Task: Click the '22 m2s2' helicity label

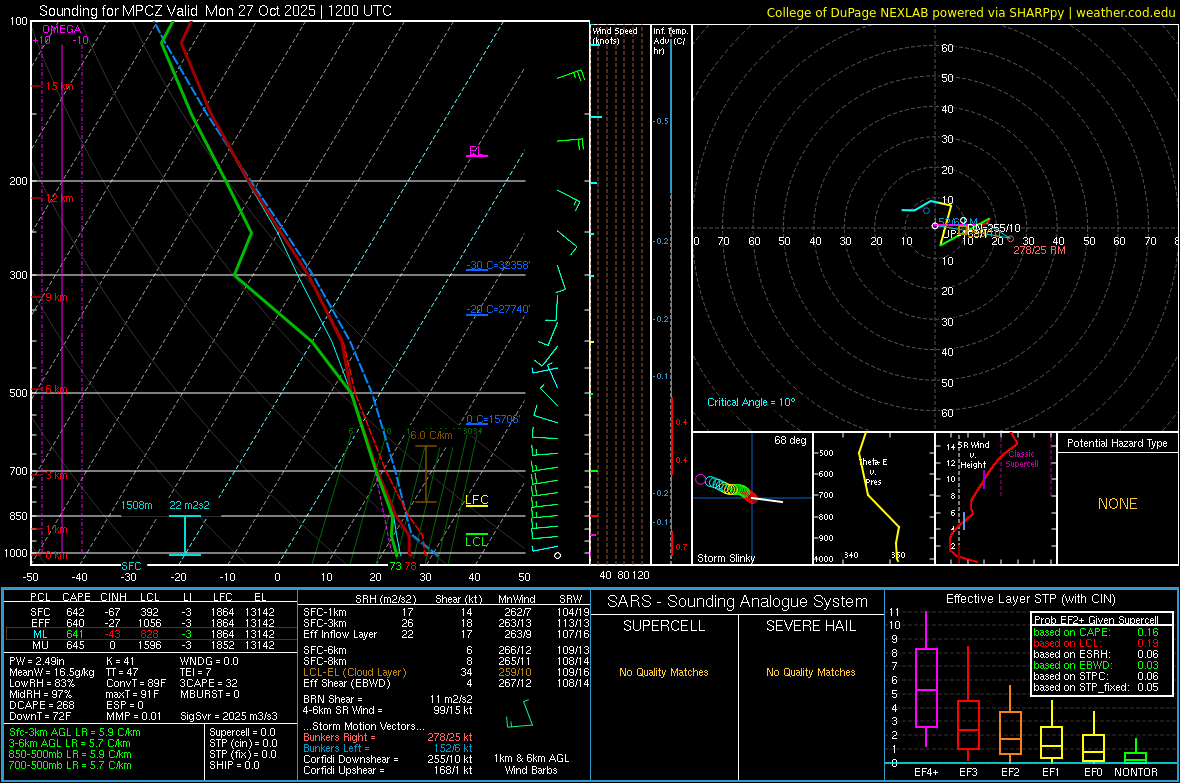Action: pyautogui.click(x=190, y=505)
